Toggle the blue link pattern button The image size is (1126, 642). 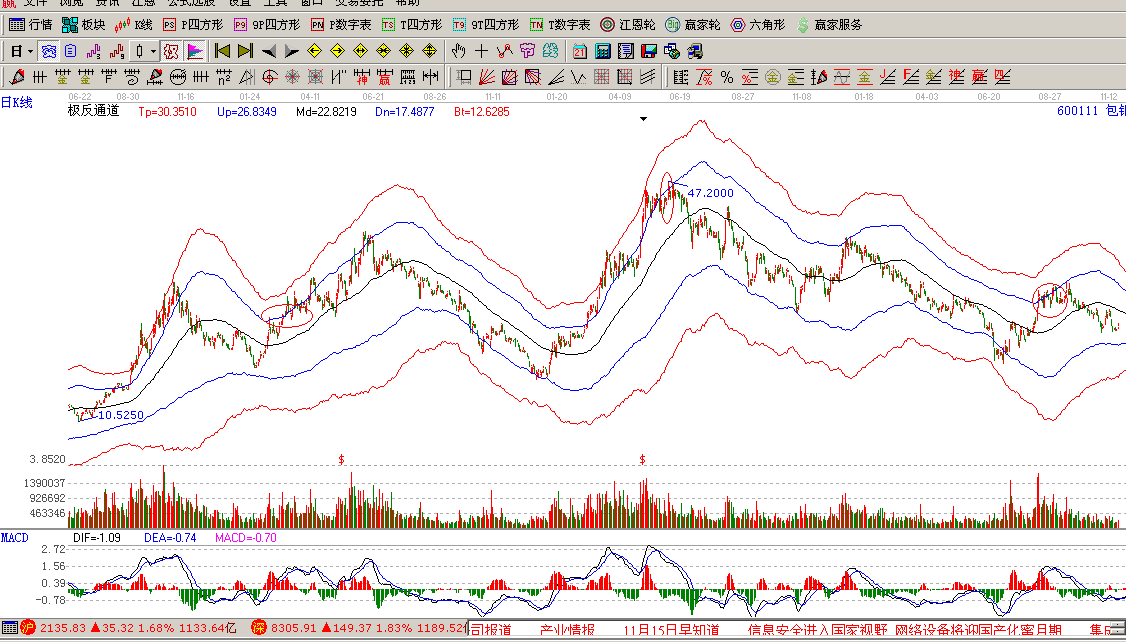click(48, 51)
